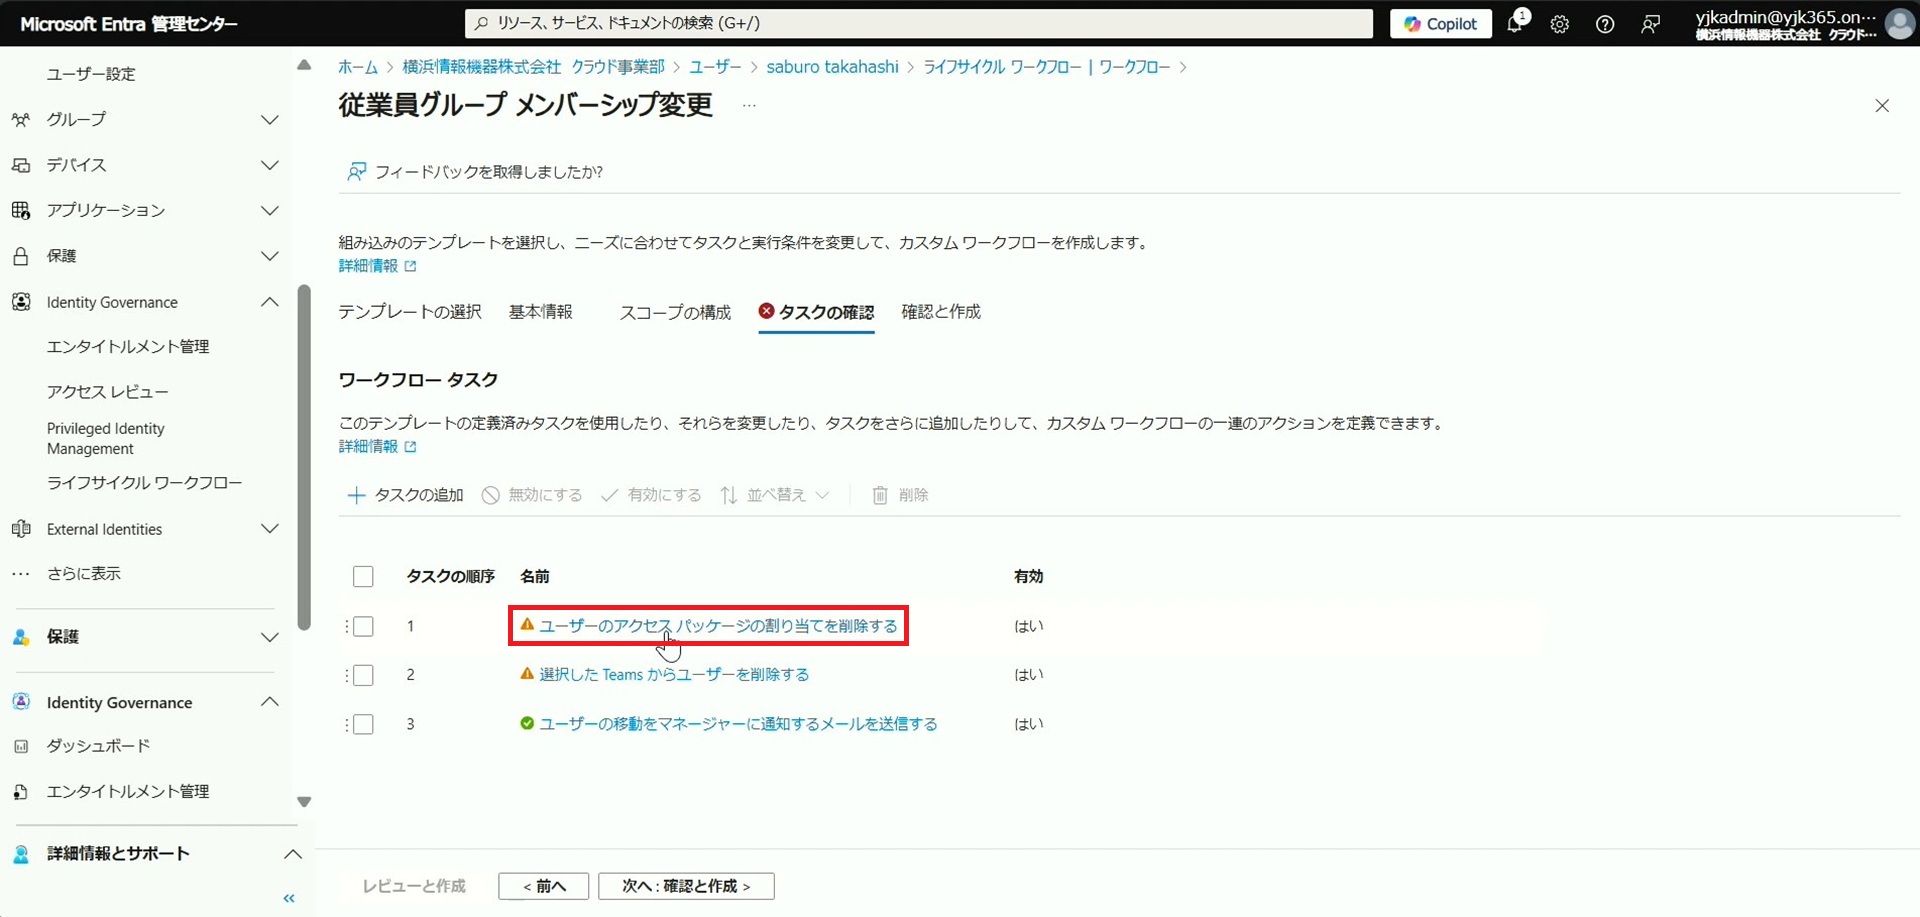Open Copilot from the header

(1440, 24)
